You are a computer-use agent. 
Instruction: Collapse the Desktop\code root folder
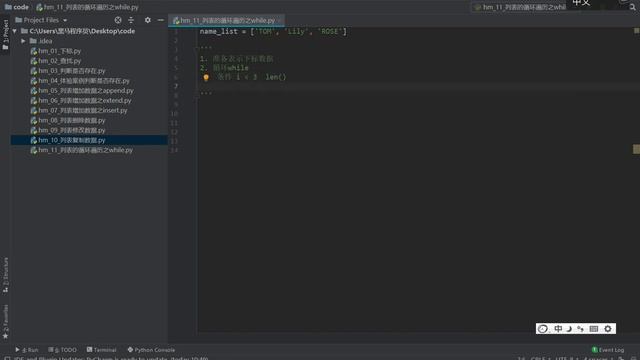coord(15,31)
